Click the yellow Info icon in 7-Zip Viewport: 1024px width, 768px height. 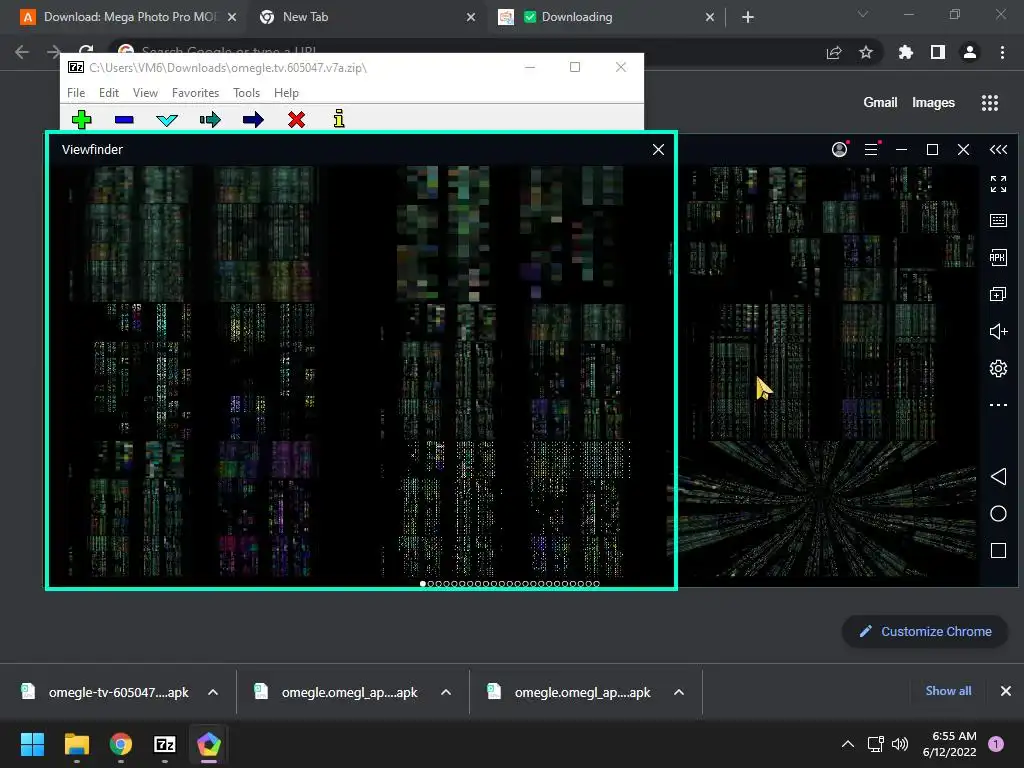[339, 119]
